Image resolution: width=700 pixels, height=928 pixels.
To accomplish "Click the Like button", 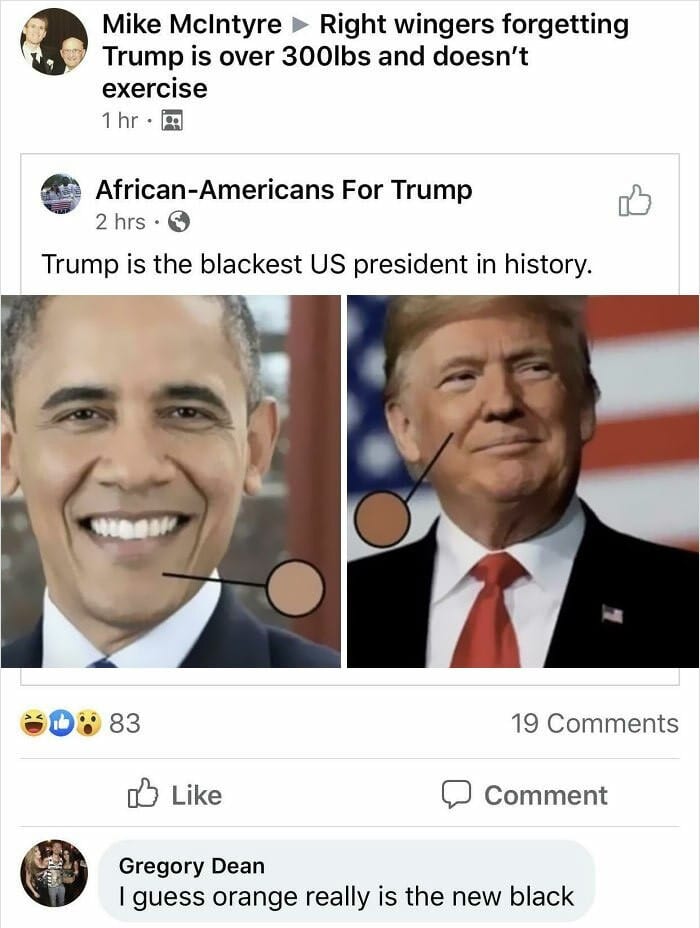I will tap(175, 794).
